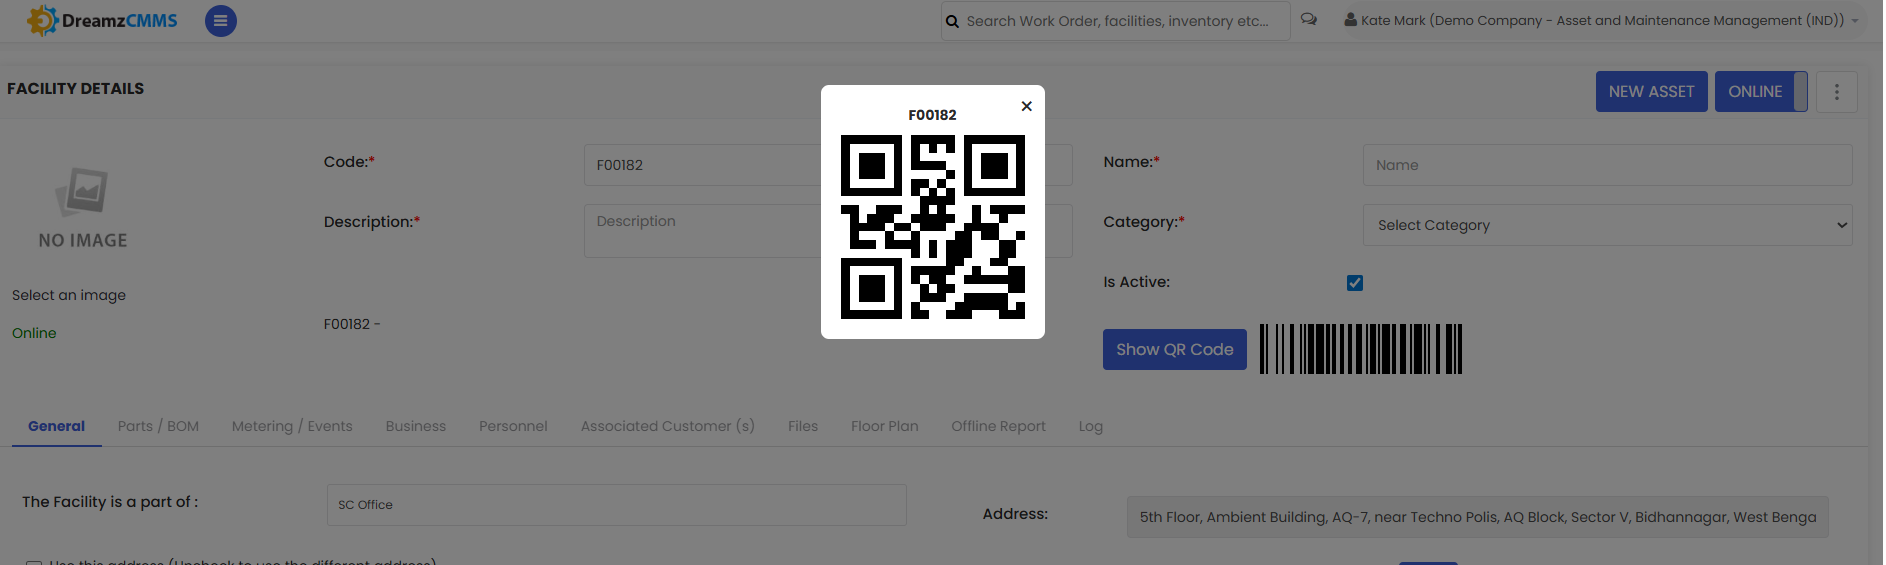Open the Parts / BOM tab
The width and height of the screenshot is (1886, 565).
(x=158, y=426)
